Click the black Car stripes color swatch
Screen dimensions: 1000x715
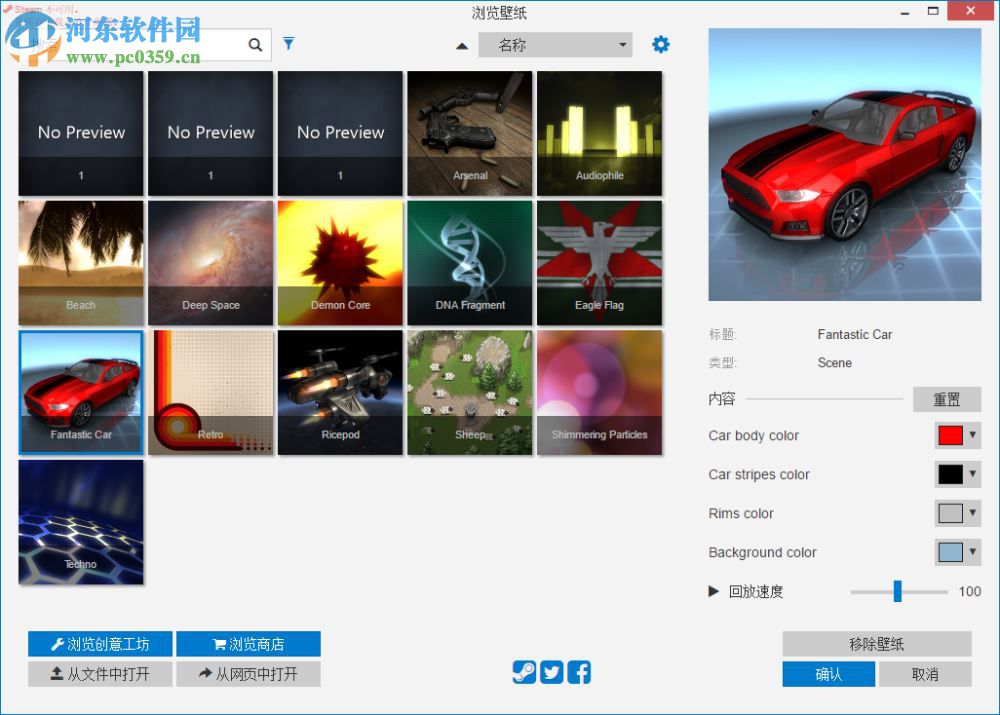tap(950, 475)
